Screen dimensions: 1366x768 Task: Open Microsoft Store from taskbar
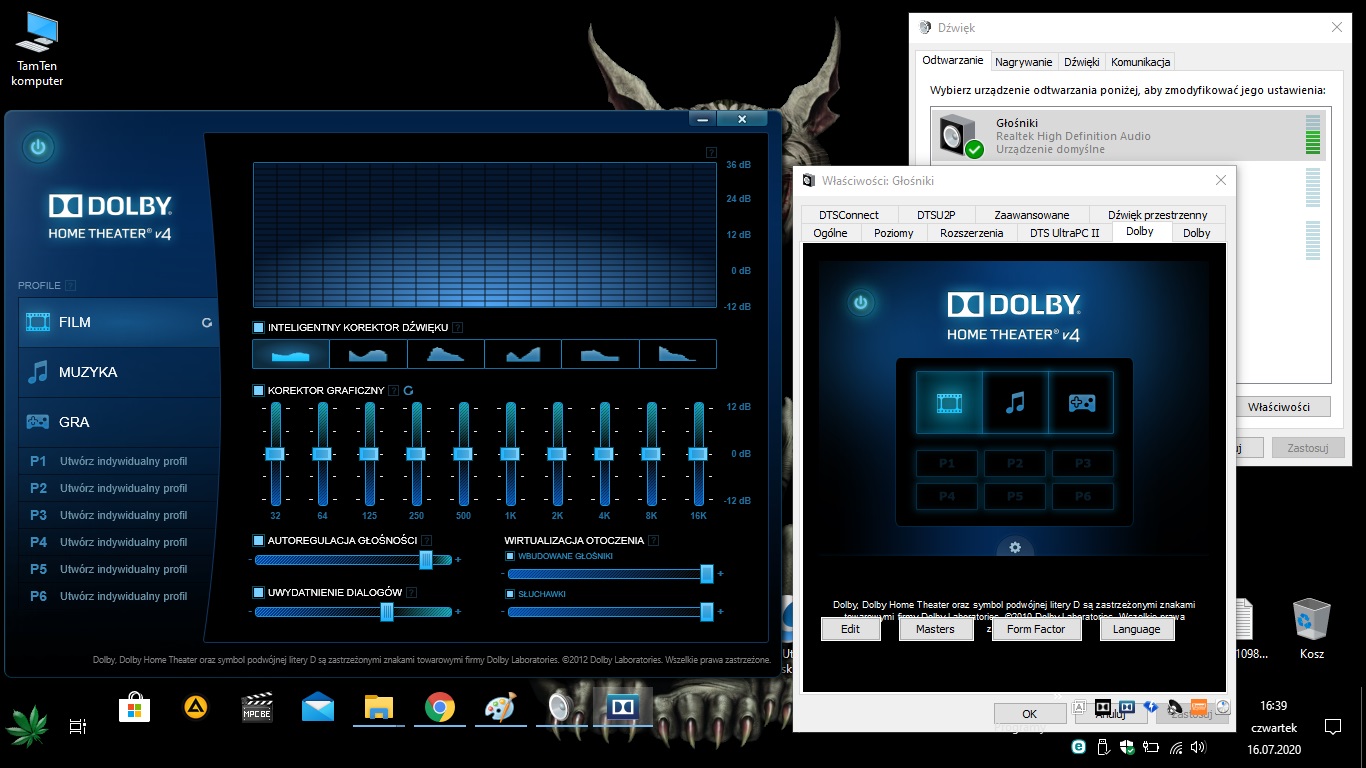(x=135, y=709)
